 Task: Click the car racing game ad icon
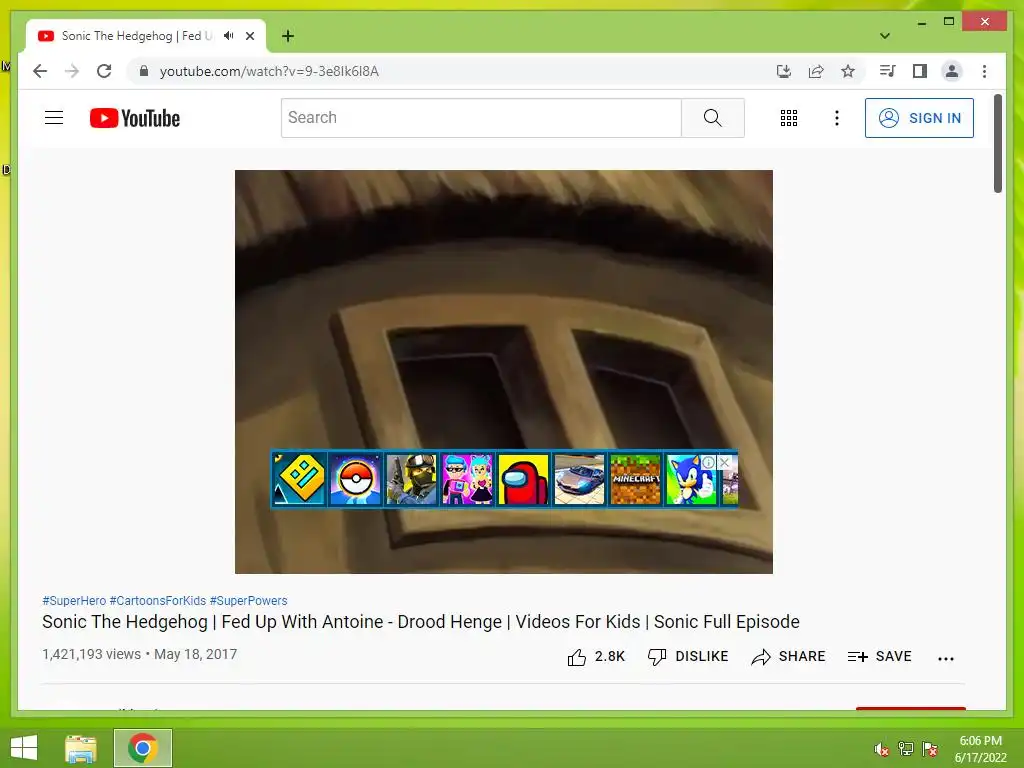[x=579, y=479]
